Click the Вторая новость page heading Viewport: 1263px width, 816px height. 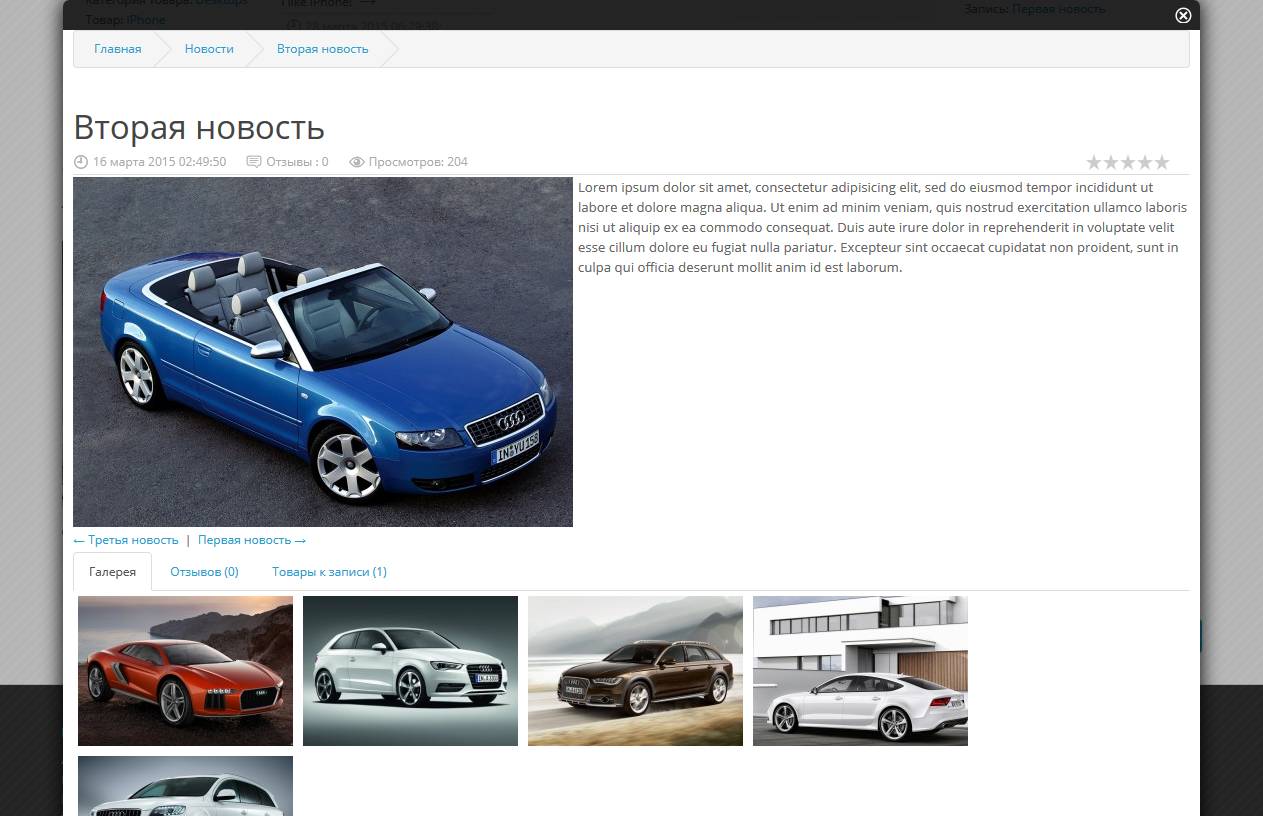199,128
